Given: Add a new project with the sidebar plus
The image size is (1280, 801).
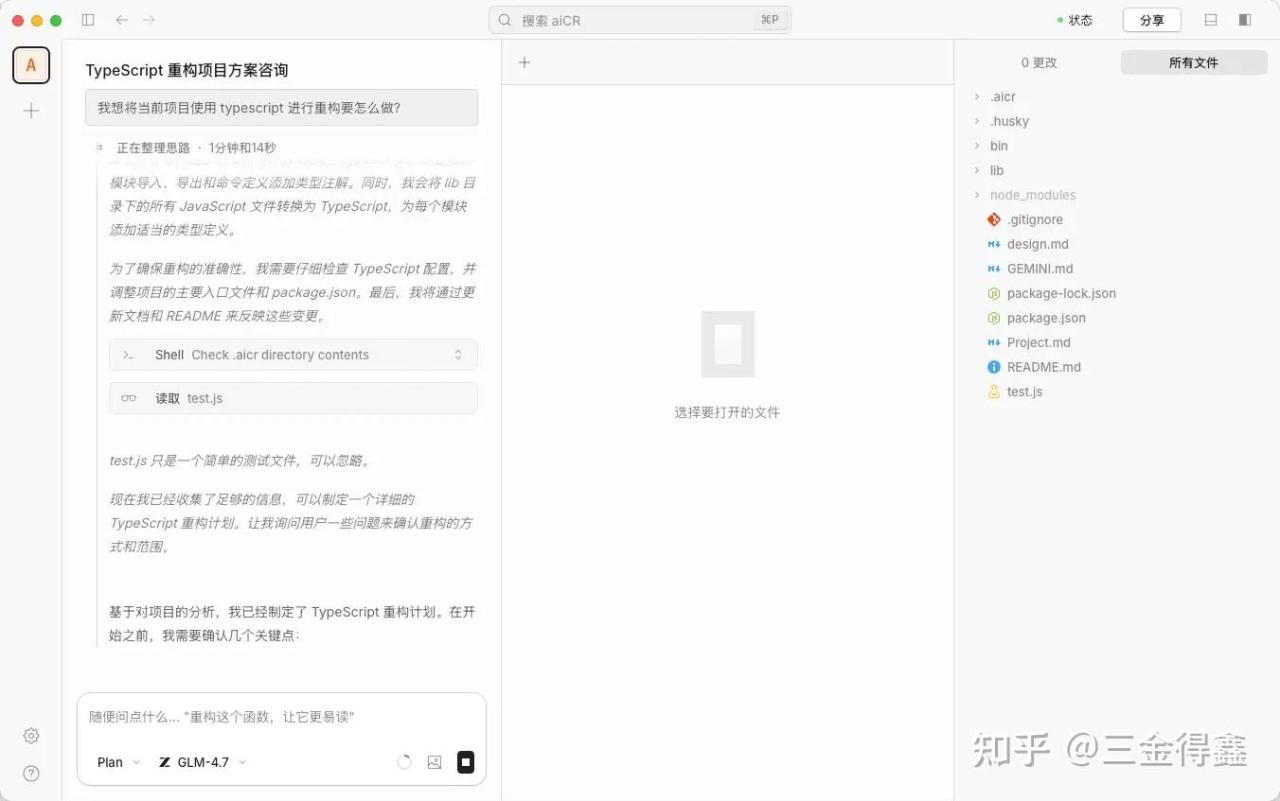Looking at the screenshot, I should click(x=31, y=111).
